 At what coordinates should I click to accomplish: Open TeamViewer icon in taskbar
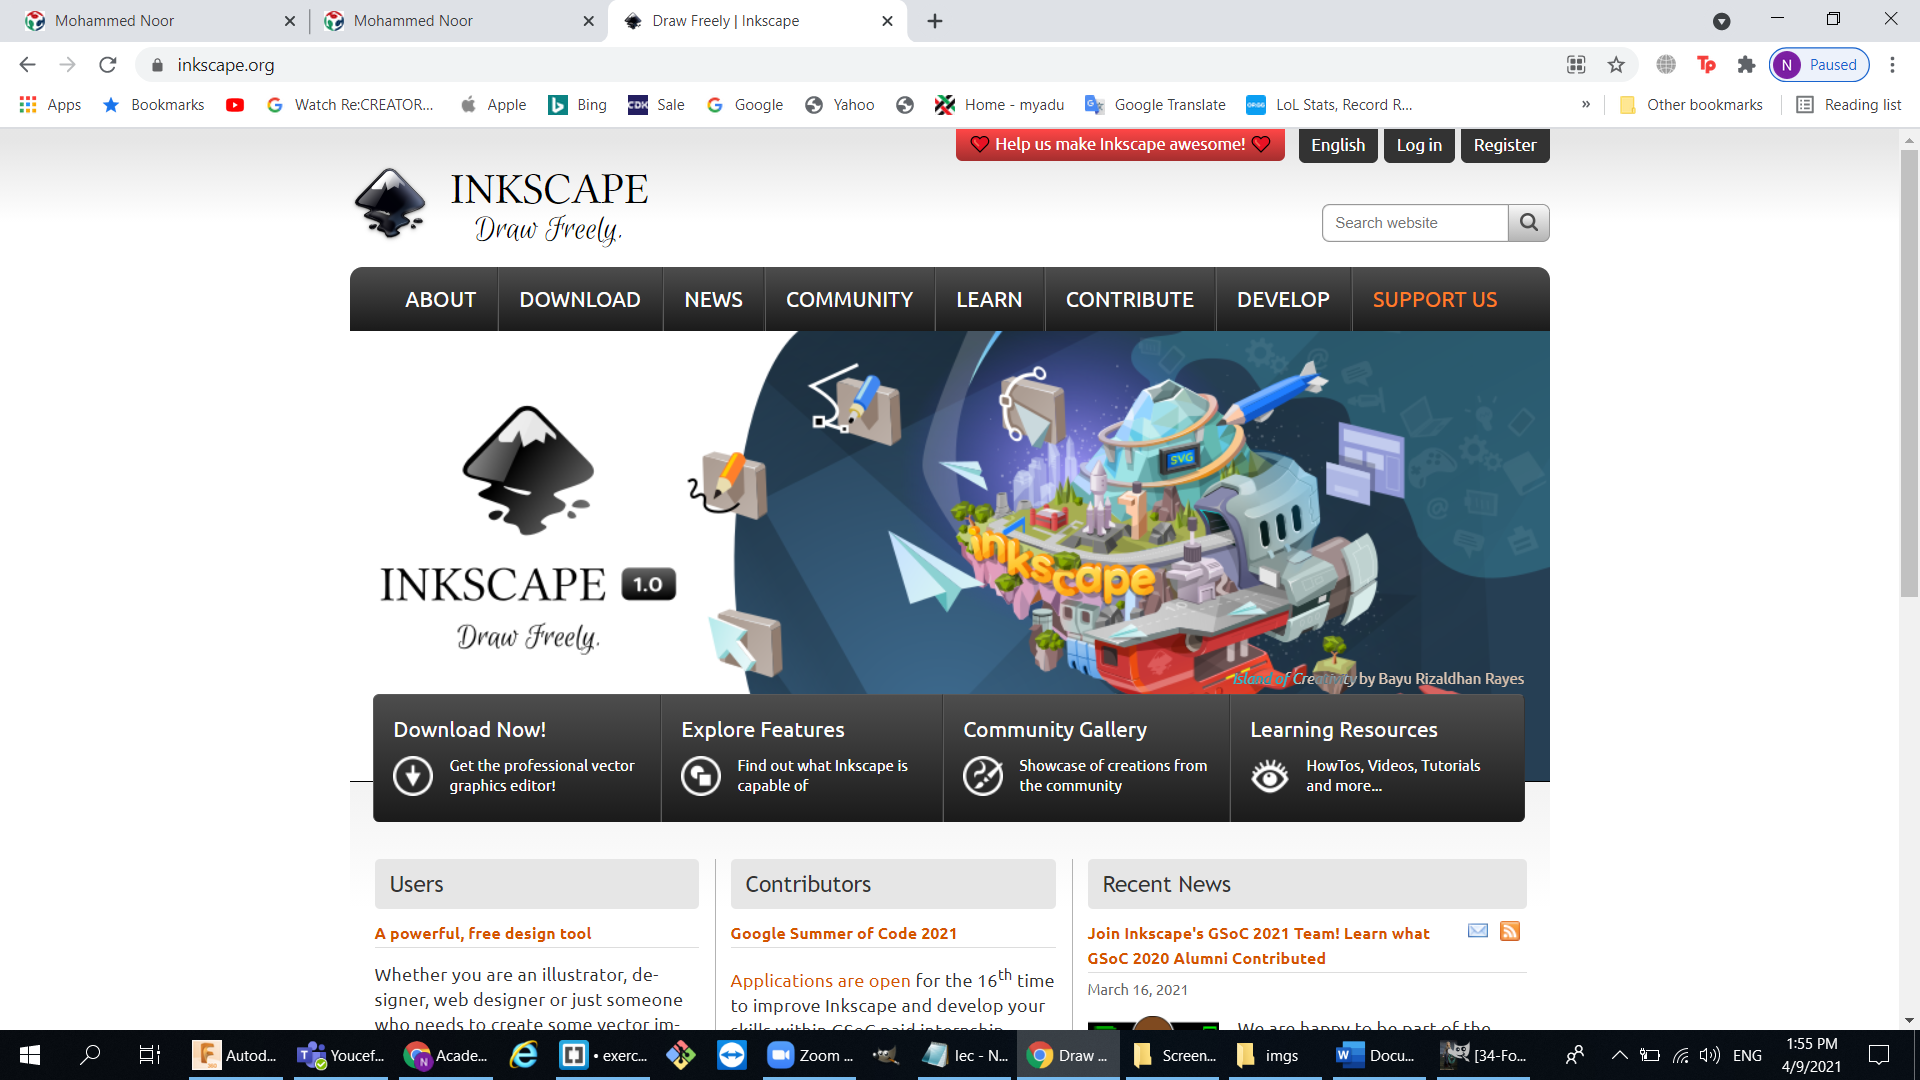pos(732,1055)
